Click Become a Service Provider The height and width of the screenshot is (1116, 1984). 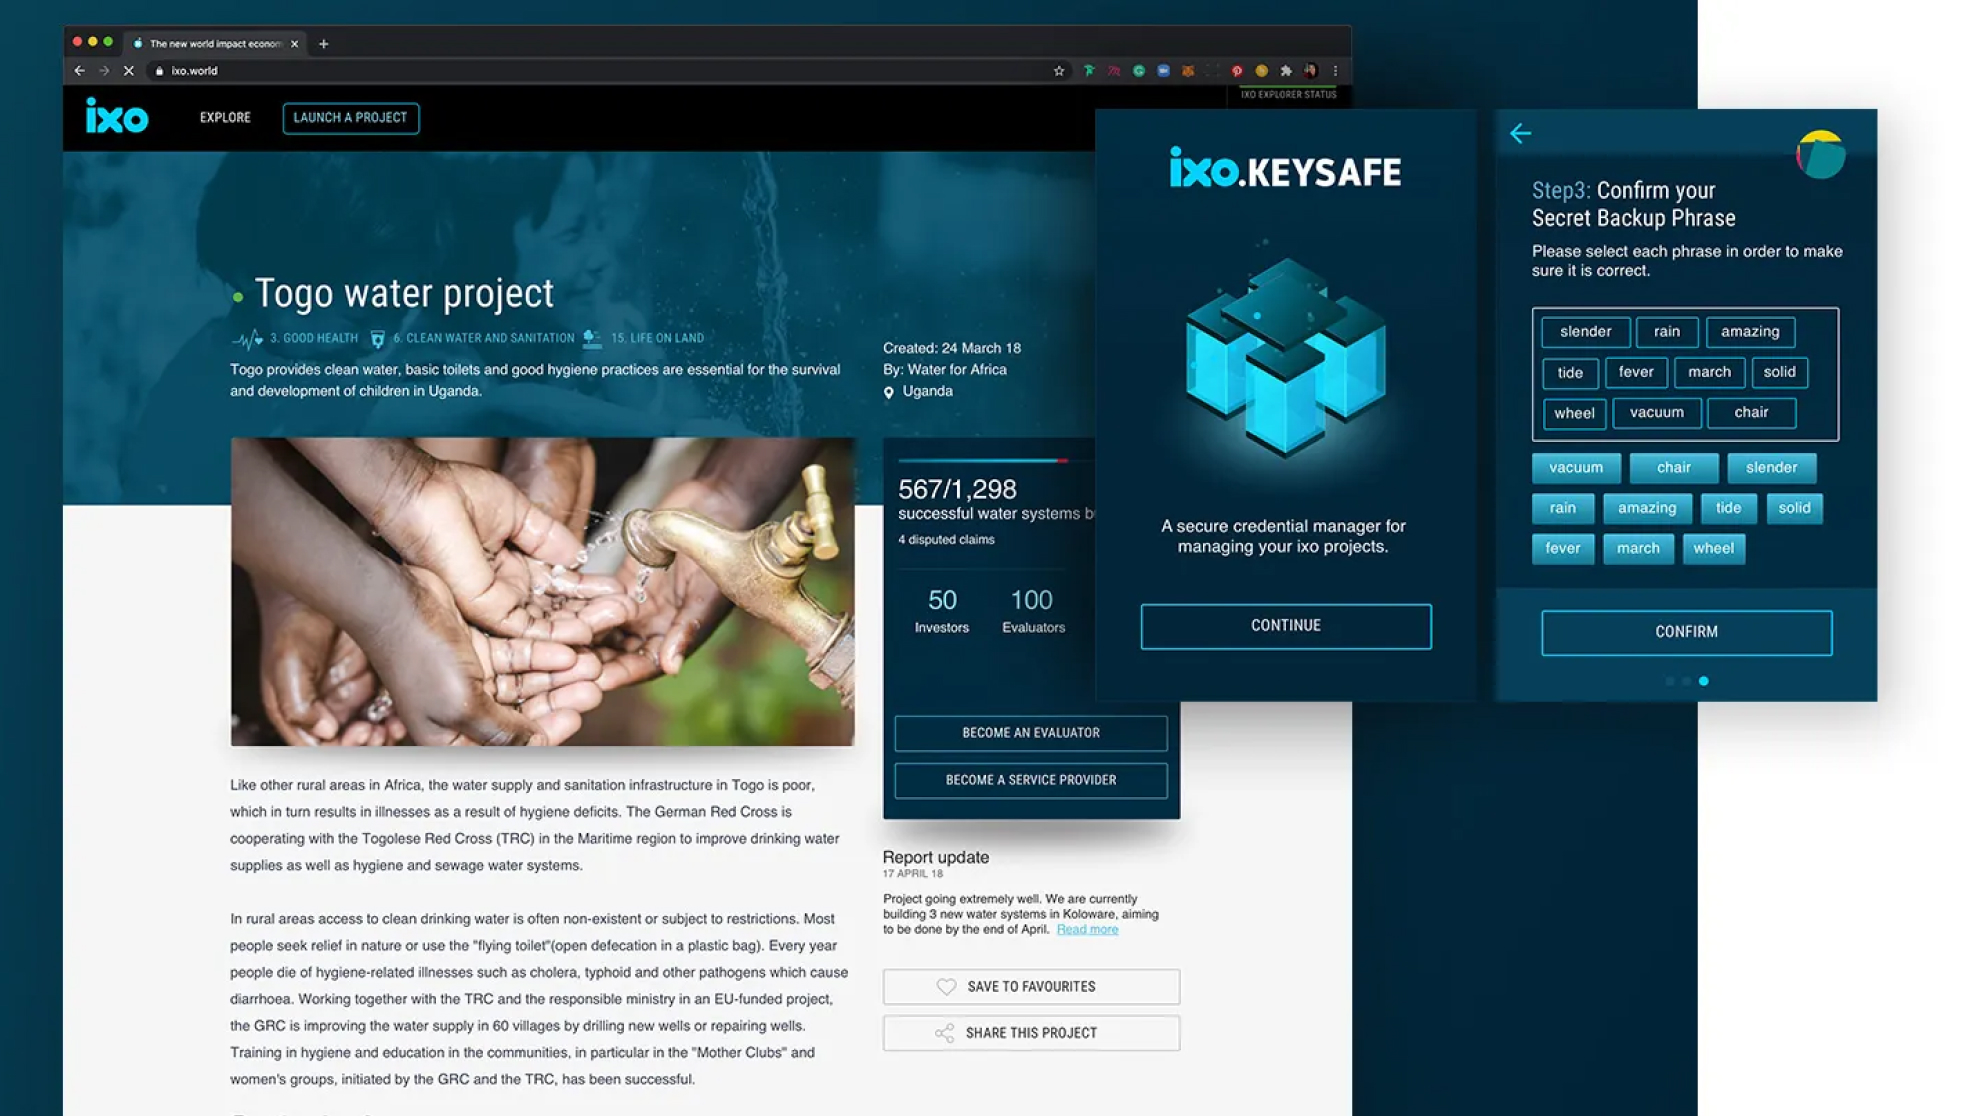tap(1031, 780)
